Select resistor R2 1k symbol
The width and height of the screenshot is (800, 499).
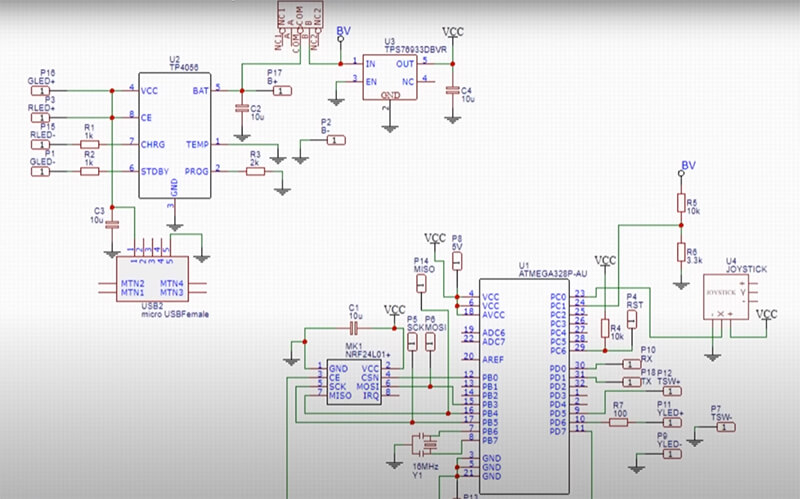tap(90, 171)
